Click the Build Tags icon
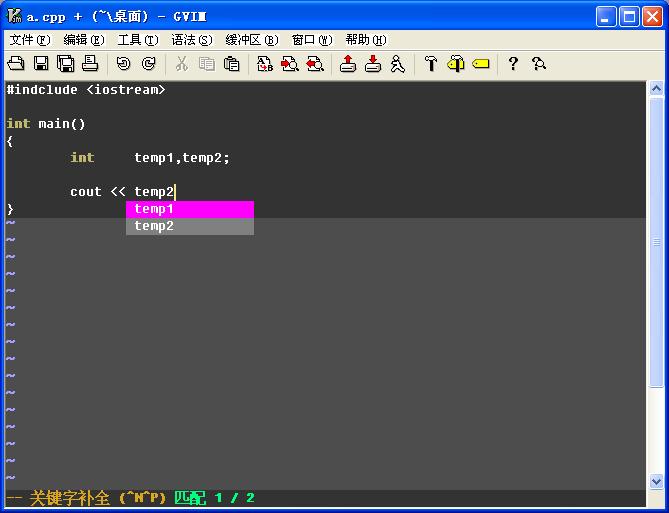 pos(456,64)
